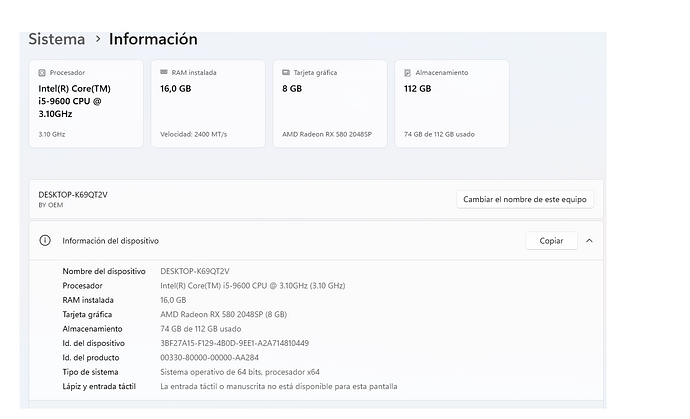Screen dimensions: 690x419
Task: Click the Lápiz y entrada táctil label
Action: point(99,386)
